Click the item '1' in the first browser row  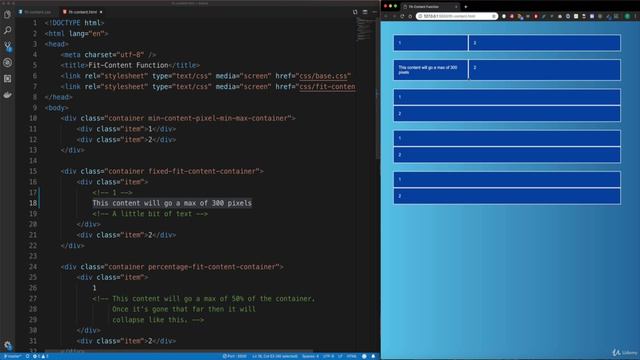pos(431,43)
